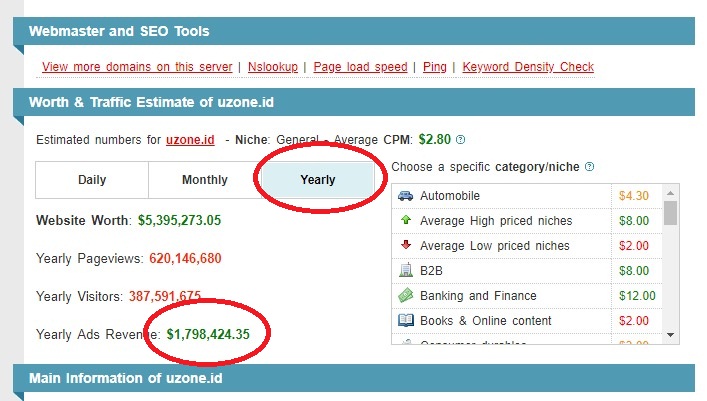Switch to the Monthly tab
This screenshot has width=707, height=401.
[204, 180]
